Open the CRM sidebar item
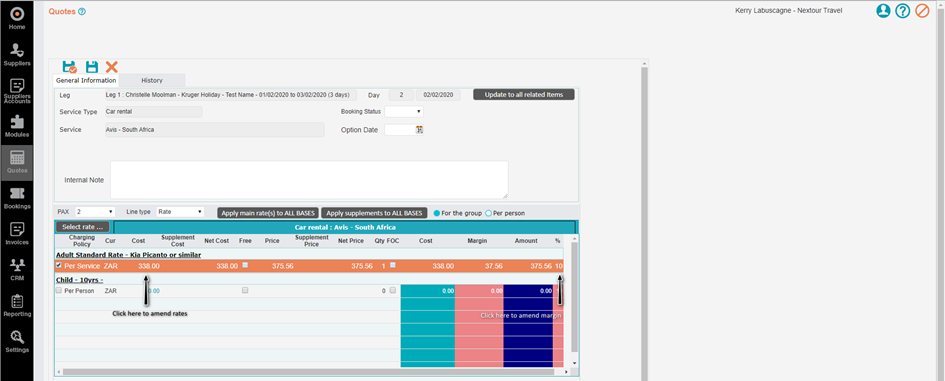945x381 pixels. coord(17,269)
